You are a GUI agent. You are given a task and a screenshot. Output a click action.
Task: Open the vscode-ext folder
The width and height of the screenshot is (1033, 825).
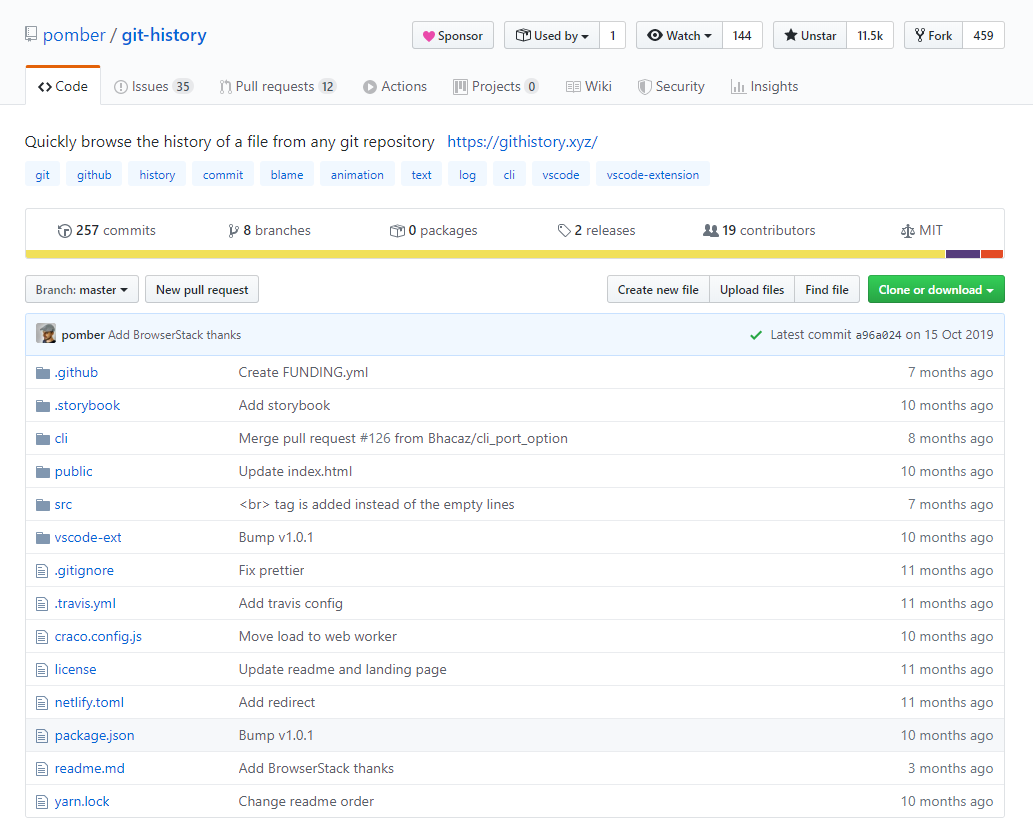click(x=88, y=538)
